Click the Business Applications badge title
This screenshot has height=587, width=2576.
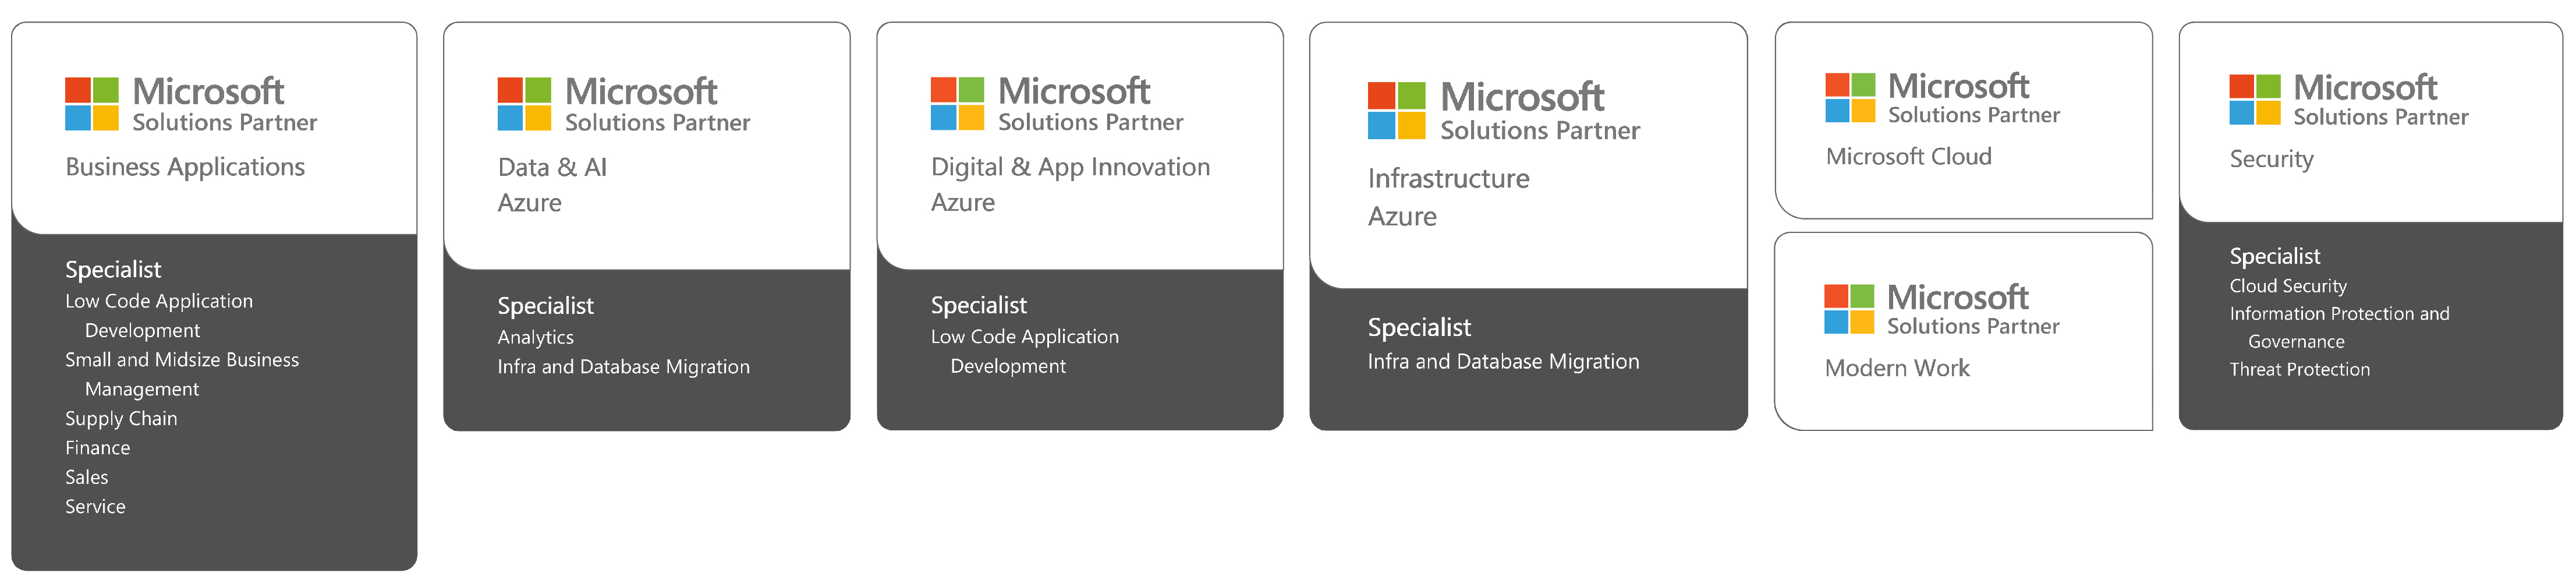point(185,167)
